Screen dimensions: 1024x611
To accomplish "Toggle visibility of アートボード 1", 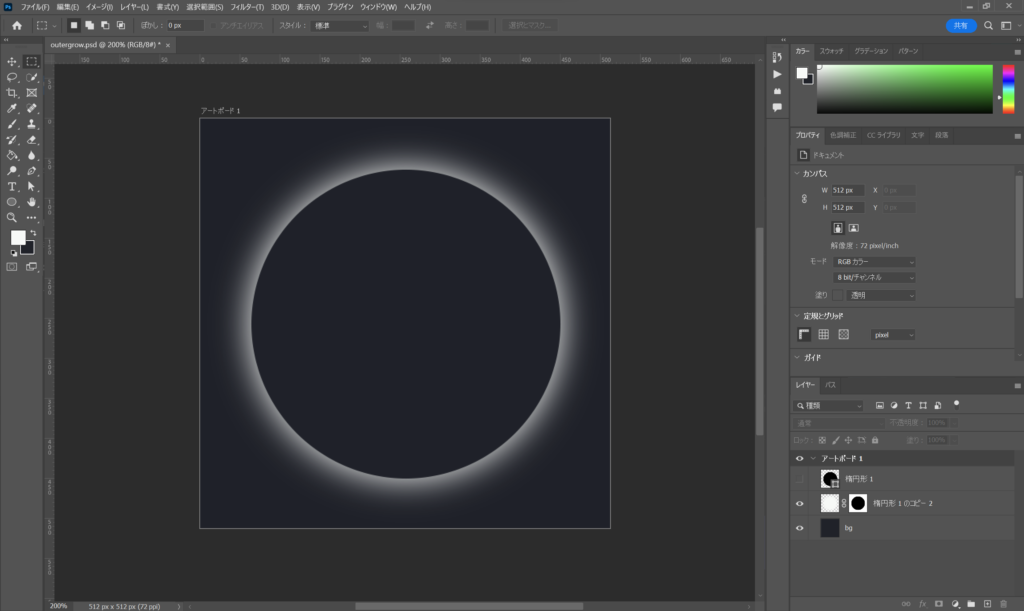I will click(799, 458).
